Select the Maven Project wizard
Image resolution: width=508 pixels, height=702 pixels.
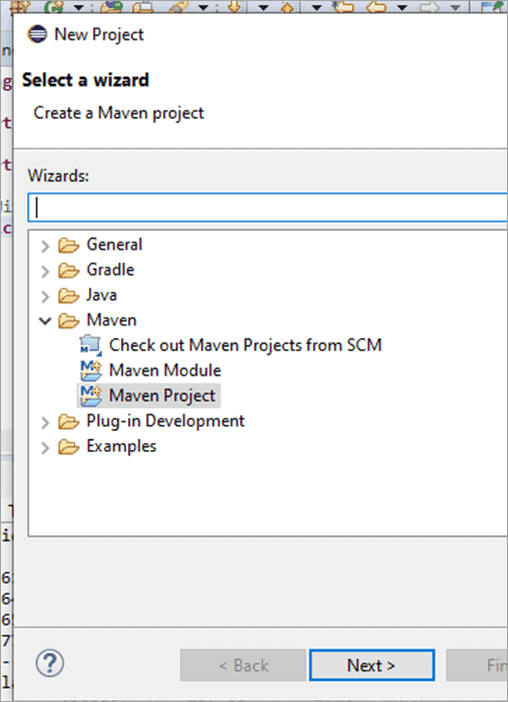coord(162,396)
